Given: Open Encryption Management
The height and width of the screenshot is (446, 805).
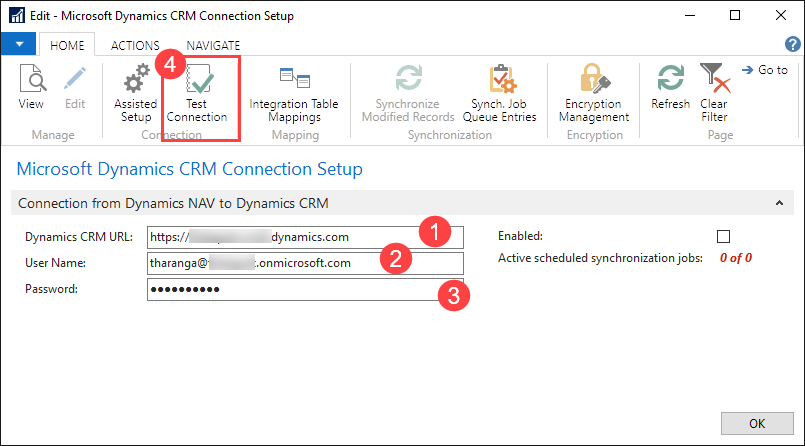Looking at the screenshot, I should (594, 93).
